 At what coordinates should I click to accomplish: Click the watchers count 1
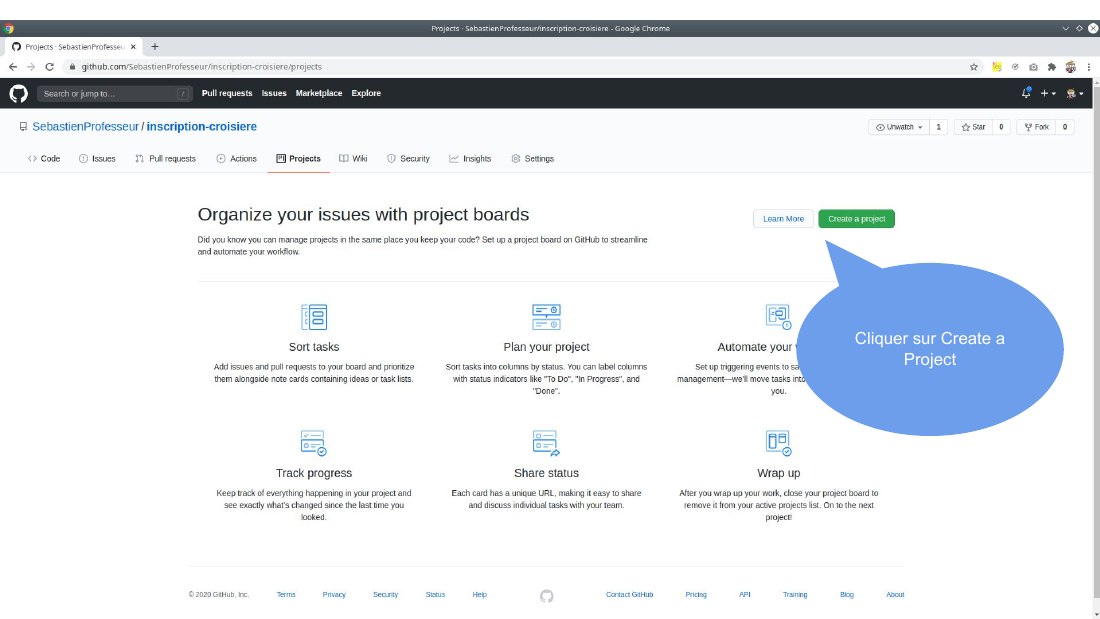[x=939, y=127]
